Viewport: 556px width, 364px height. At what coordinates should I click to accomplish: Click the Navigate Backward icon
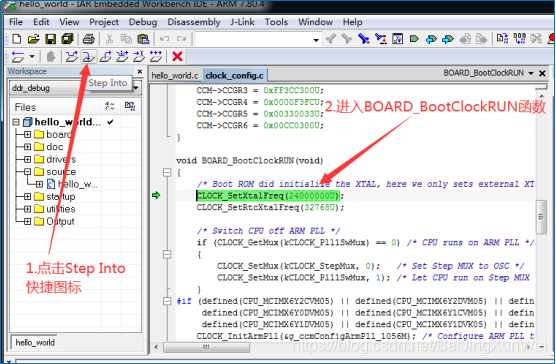coord(465,39)
